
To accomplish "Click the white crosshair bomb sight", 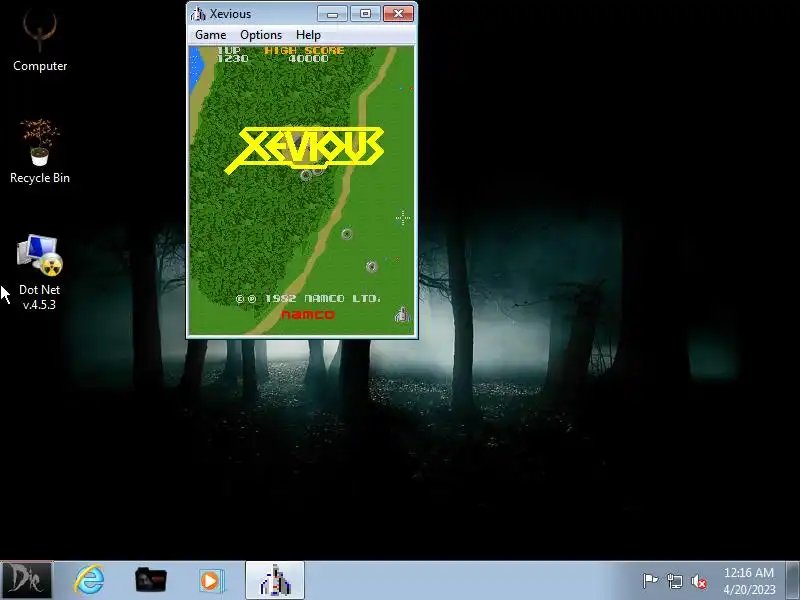I will pyautogui.click(x=403, y=218).
